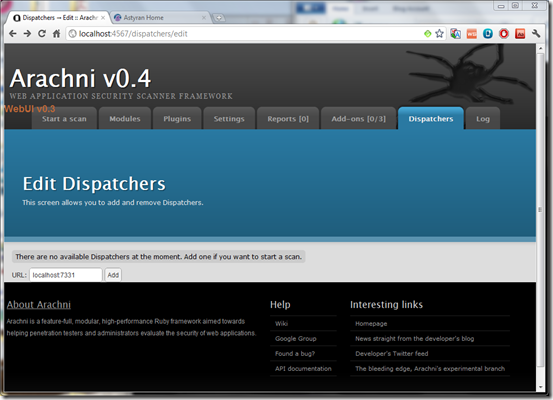Click the Arachni v0.4 title
Image resolution: width=553 pixels, height=400 pixels.
click(x=80, y=78)
